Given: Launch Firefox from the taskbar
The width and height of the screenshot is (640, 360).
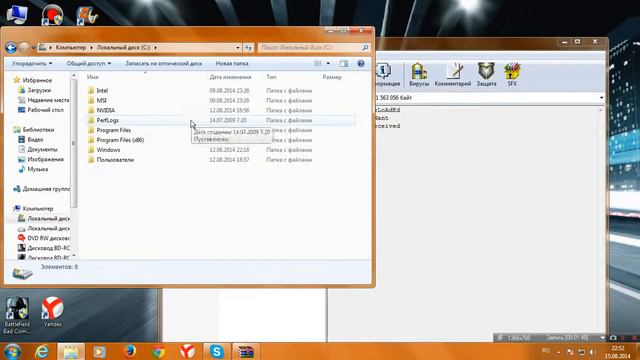Looking at the screenshot, I should [129, 351].
